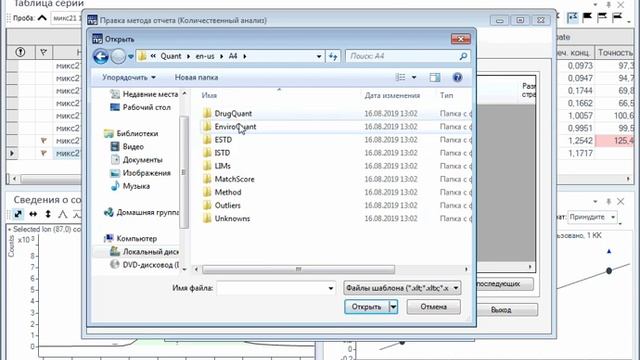Go back with the blue Back arrow
The width and height of the screenshot is (640, 360).
101,56
